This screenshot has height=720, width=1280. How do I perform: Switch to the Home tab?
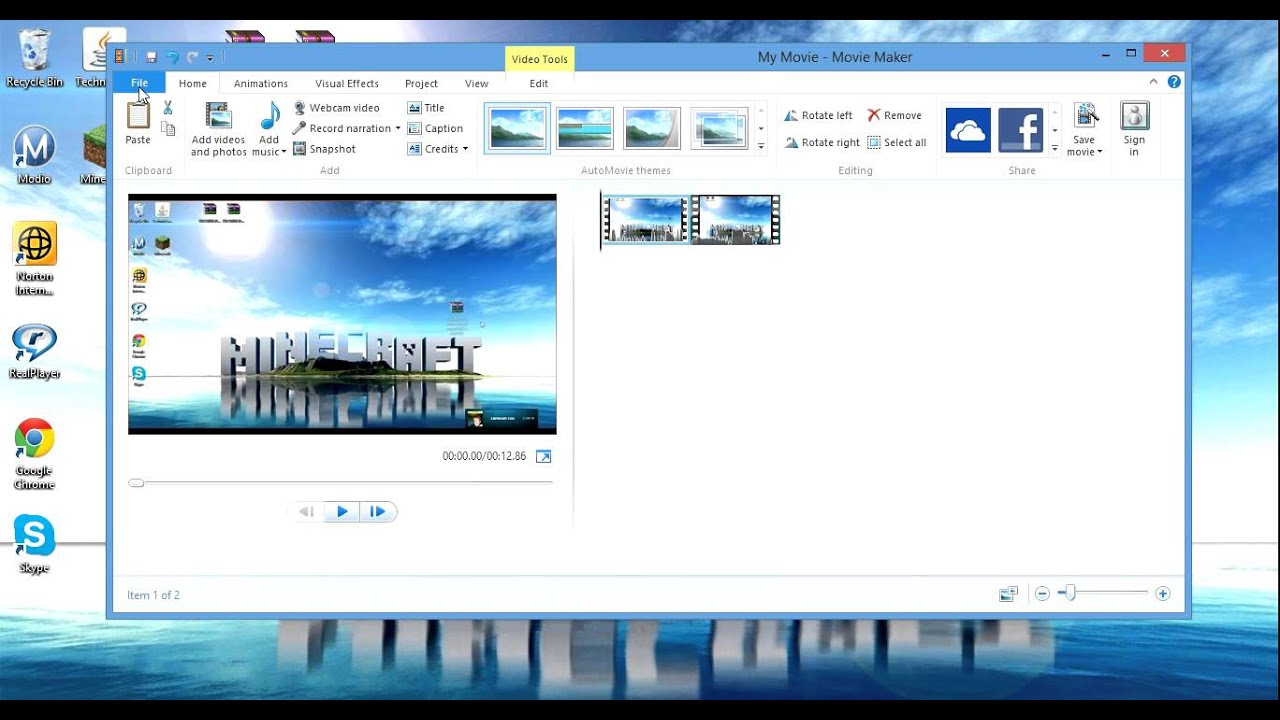coord(193,84)
